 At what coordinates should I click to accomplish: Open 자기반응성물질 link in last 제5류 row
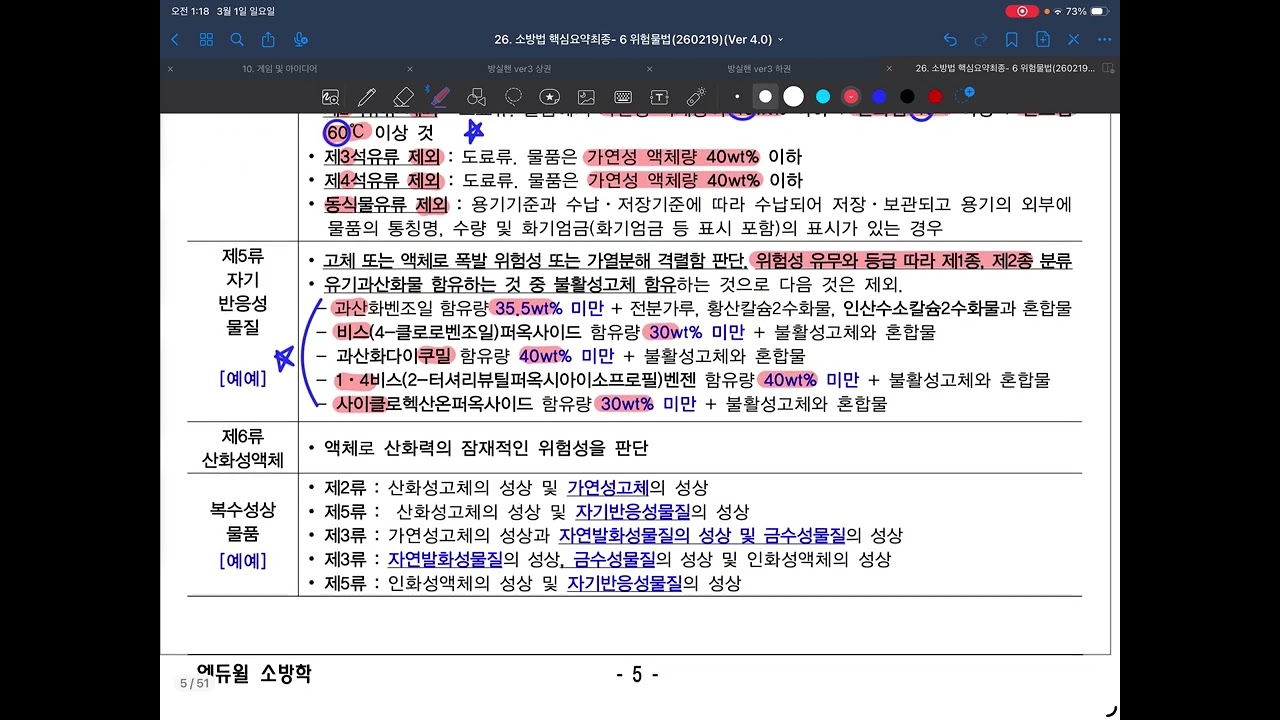[x=625, y=584]
